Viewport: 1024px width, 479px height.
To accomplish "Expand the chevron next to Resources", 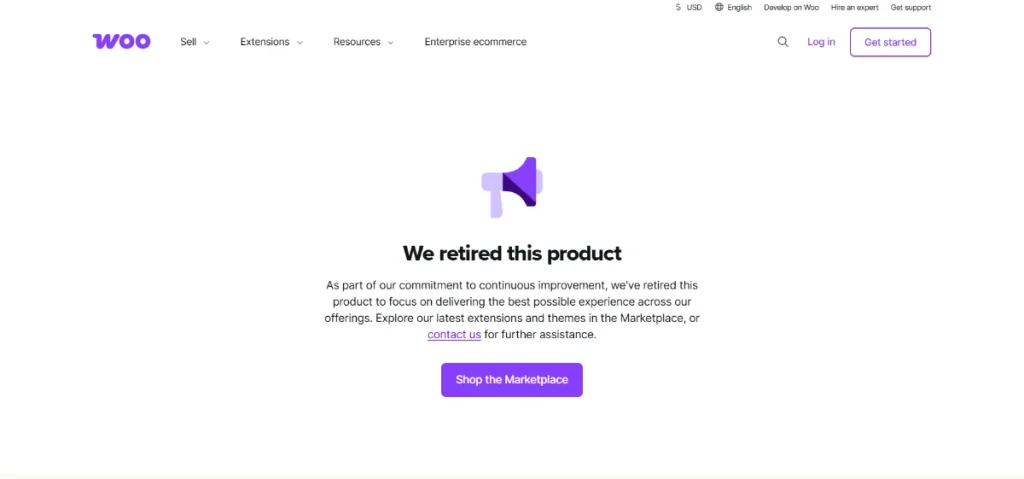I will point(391,43).
